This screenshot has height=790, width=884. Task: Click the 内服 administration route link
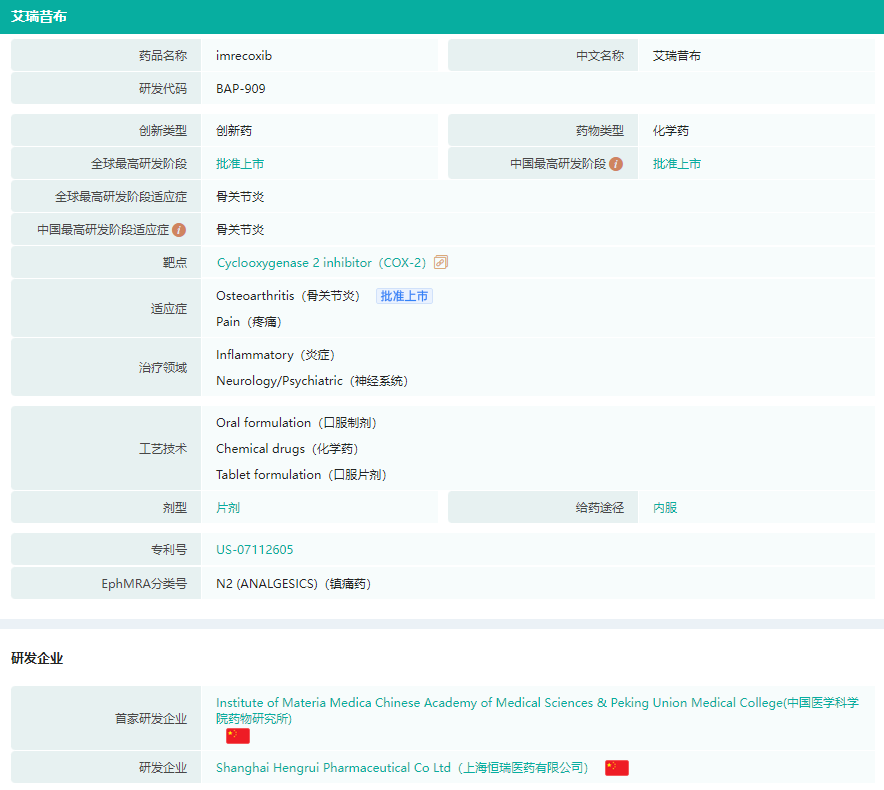click(x=665, y=508)
